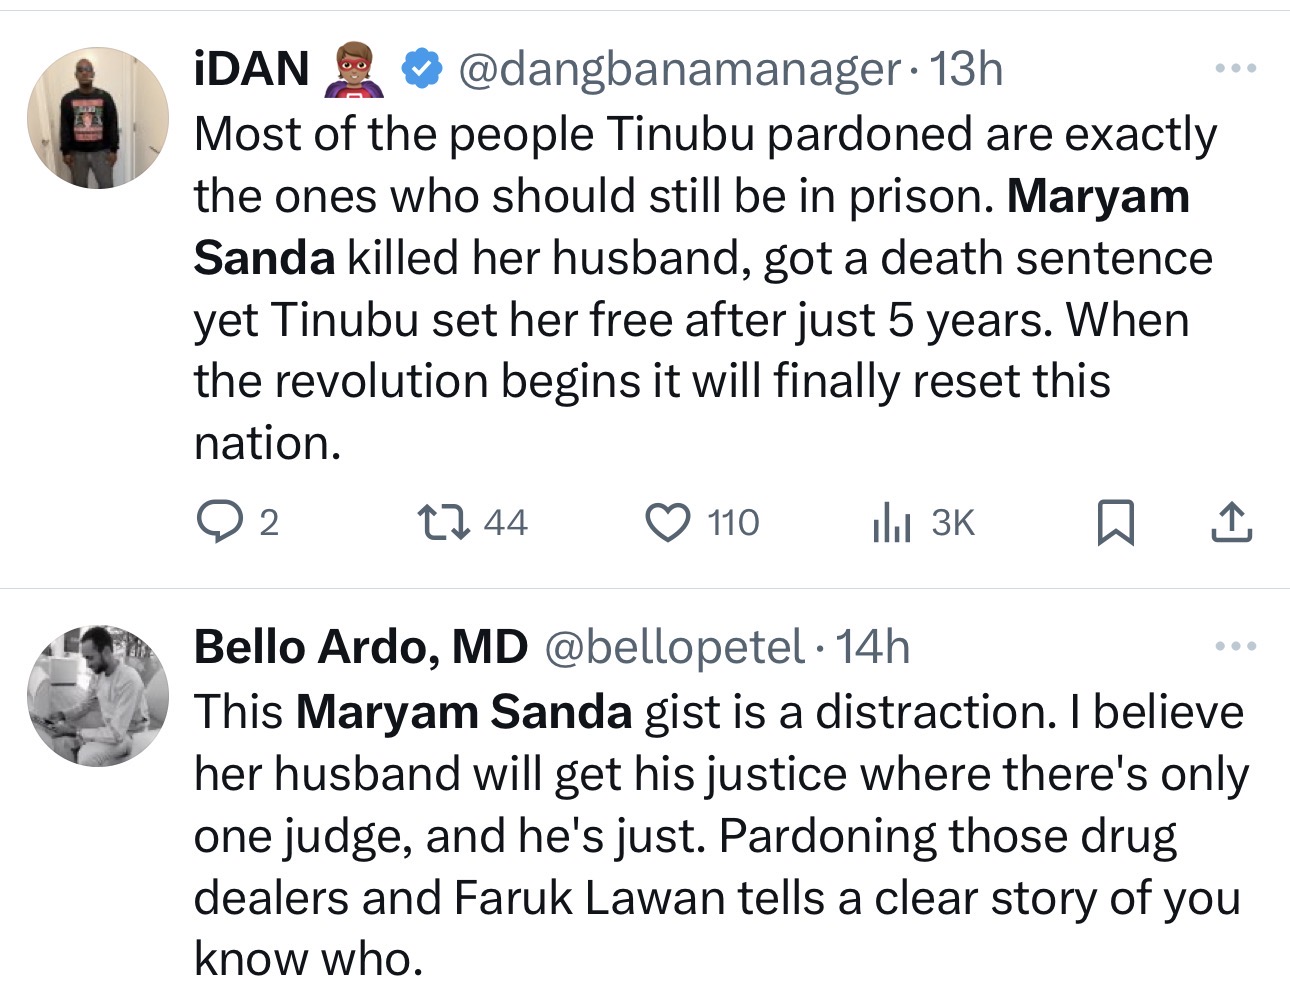View analytics for iDAN's tweet

[891, 522]
